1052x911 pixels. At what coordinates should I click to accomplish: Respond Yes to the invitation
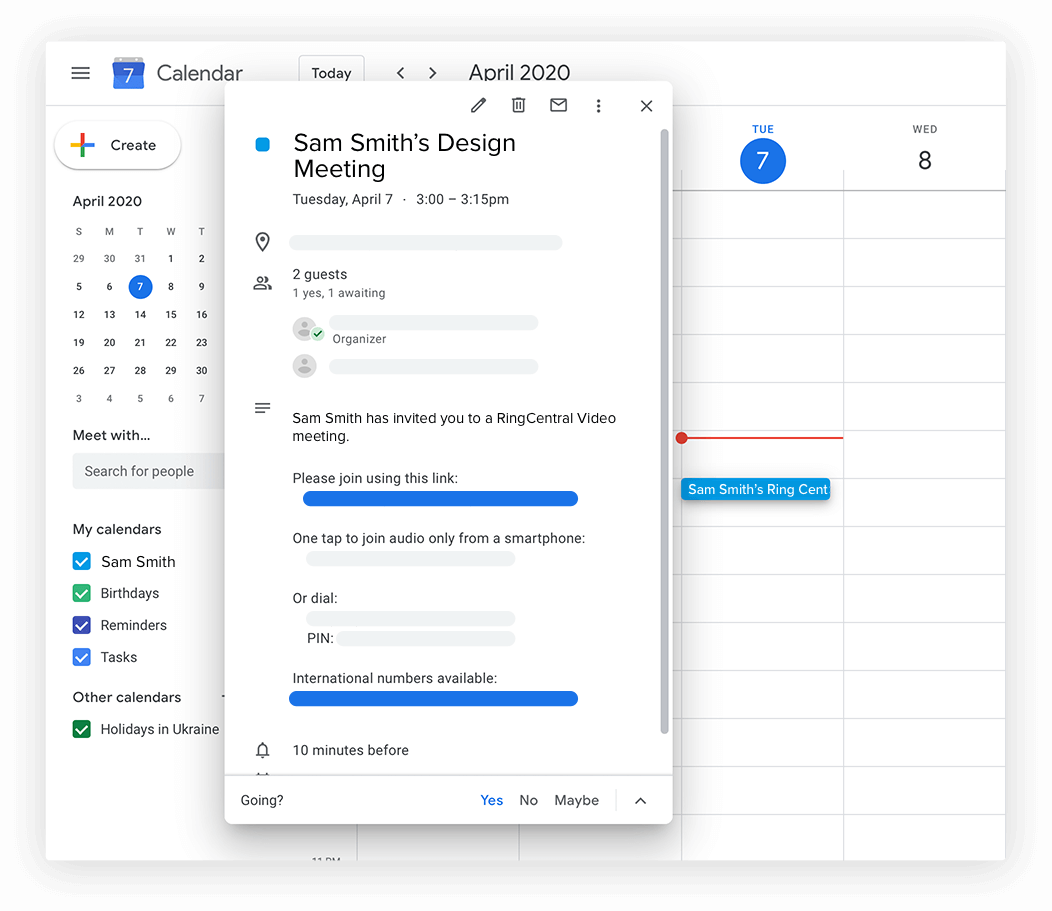(491, 801)
